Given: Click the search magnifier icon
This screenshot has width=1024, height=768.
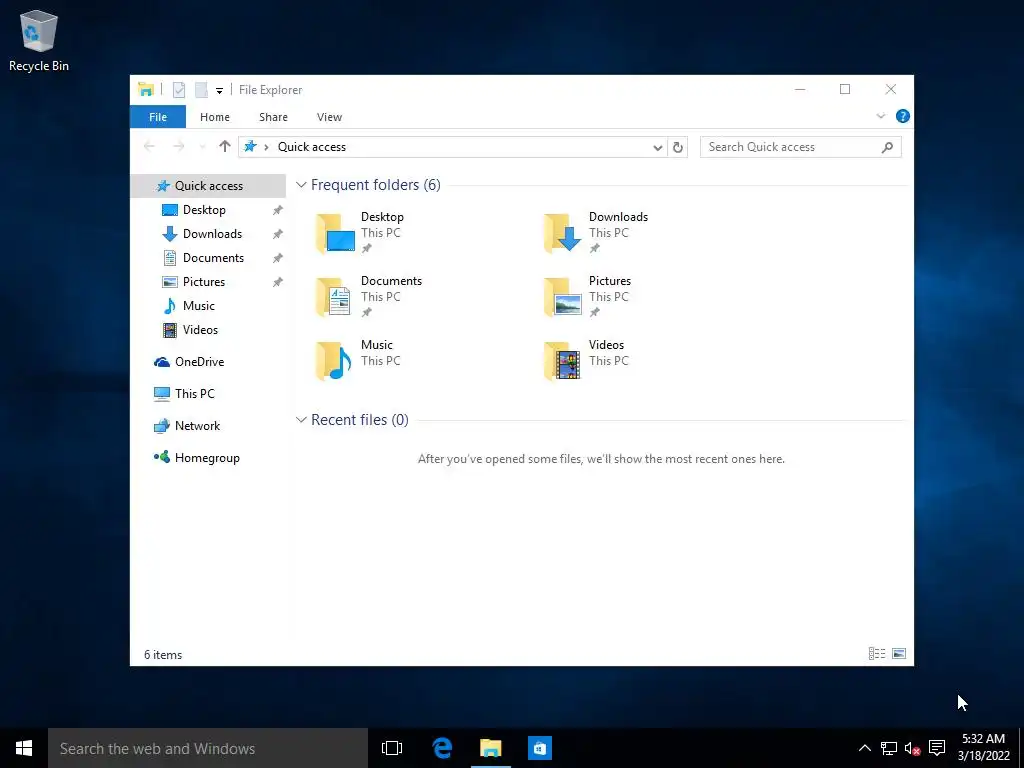Looking at the screenshot, I should point(887,147).
